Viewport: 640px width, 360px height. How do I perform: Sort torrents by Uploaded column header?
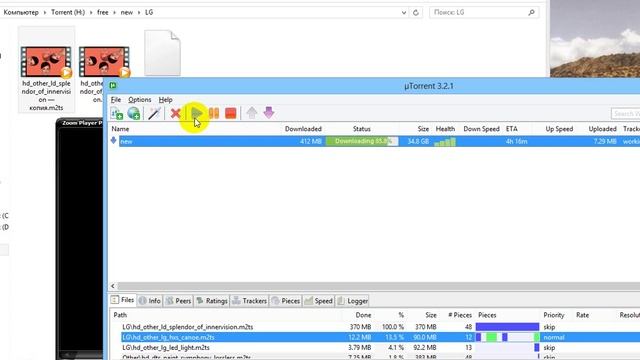click(x=602, y=129)
